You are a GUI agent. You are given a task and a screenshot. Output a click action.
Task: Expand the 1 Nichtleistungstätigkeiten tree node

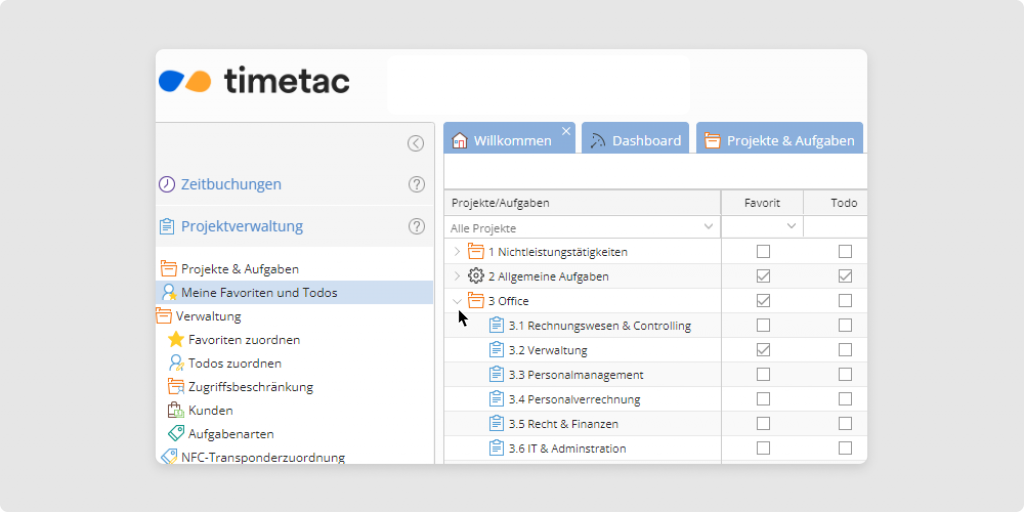coord(457,251)
